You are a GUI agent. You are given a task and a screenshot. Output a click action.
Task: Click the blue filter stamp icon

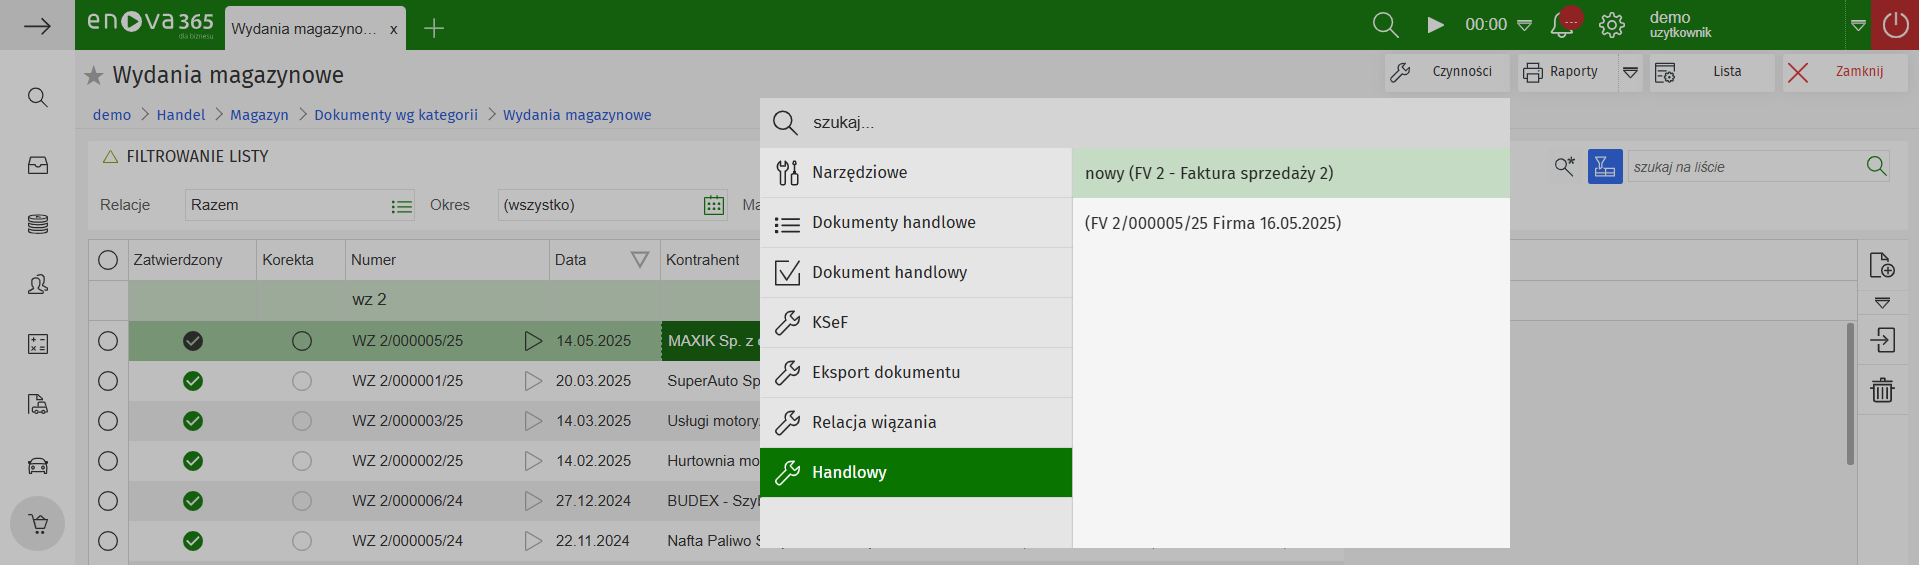coord(1604,167)
